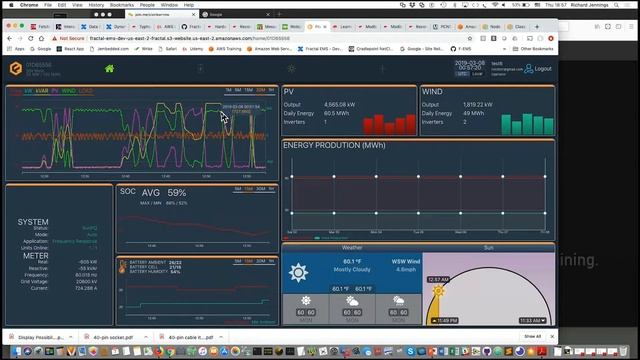The width and height of the screenshot is (640, 360).
Task: Open the Amazon Web Services bookmark
Action: 269,49
